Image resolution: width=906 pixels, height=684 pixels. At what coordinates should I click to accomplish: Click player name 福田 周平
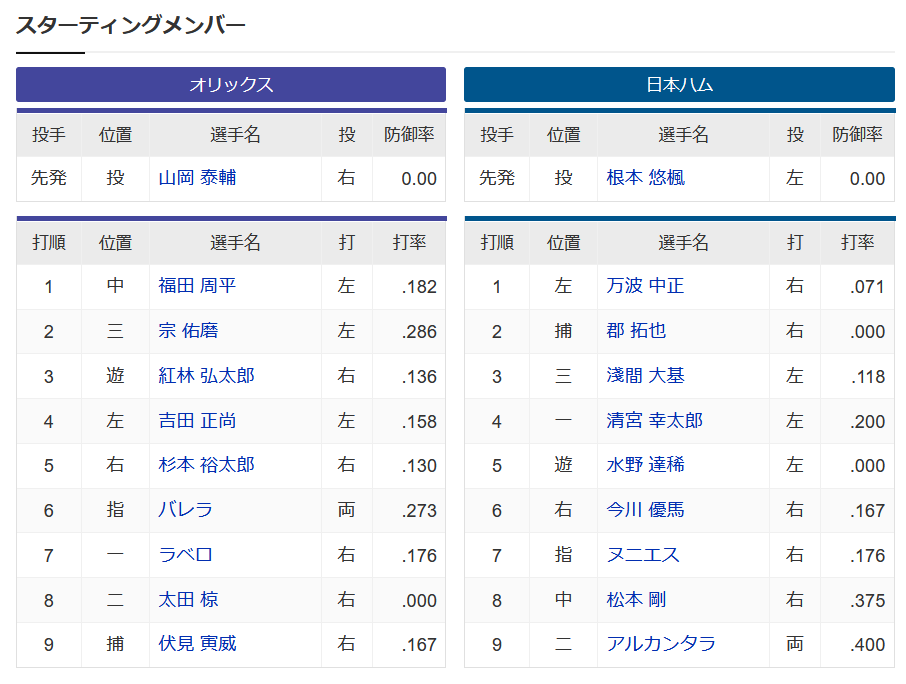pos(197,286)
